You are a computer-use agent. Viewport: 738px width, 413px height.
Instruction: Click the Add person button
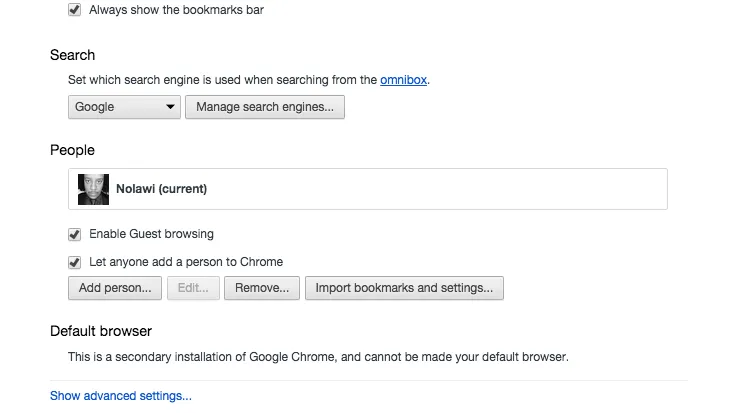point(114,288)
